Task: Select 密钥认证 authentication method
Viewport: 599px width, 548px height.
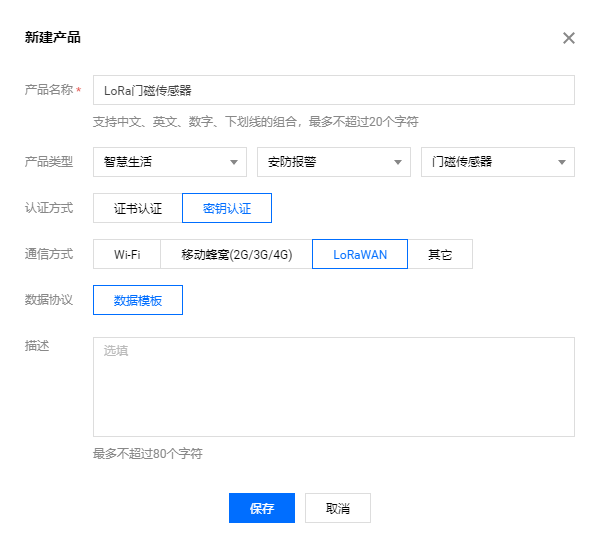Action: coord(227,208)
